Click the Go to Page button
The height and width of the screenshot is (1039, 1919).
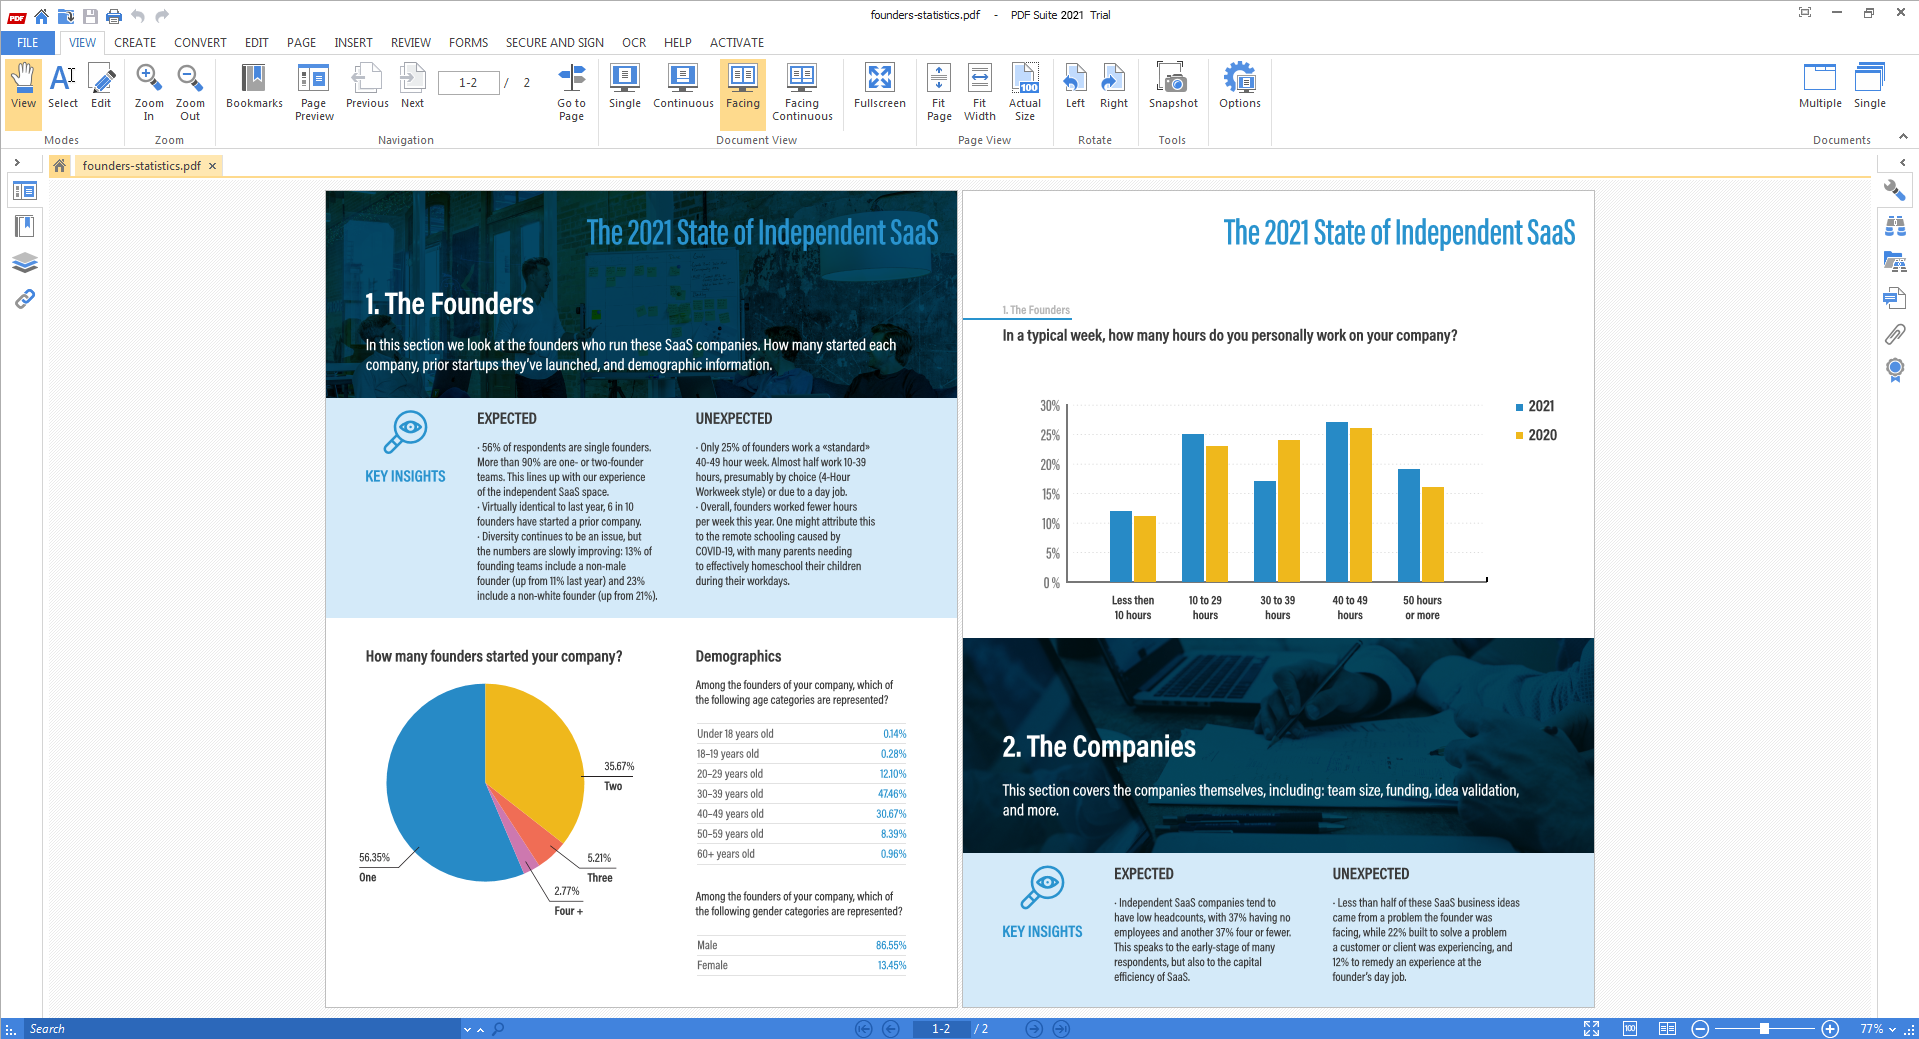pos(570,90)
